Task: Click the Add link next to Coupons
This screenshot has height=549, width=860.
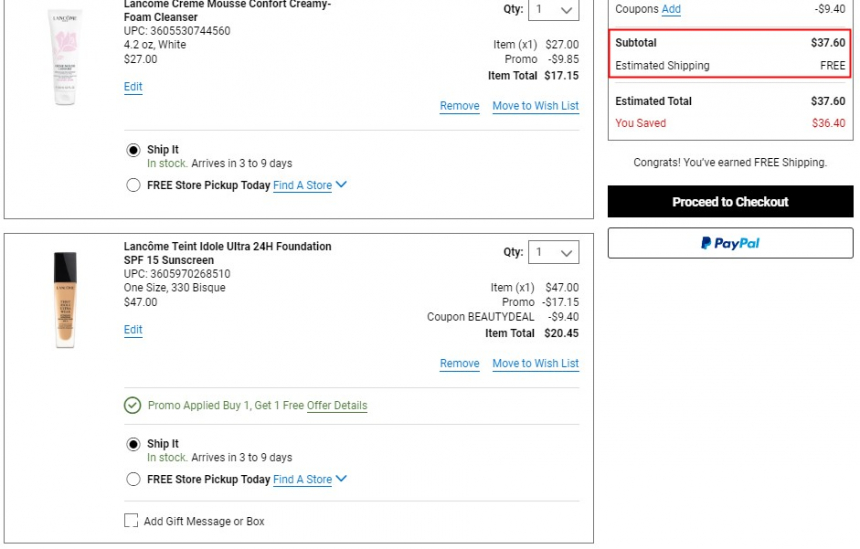Action: [x=671, y=9]
